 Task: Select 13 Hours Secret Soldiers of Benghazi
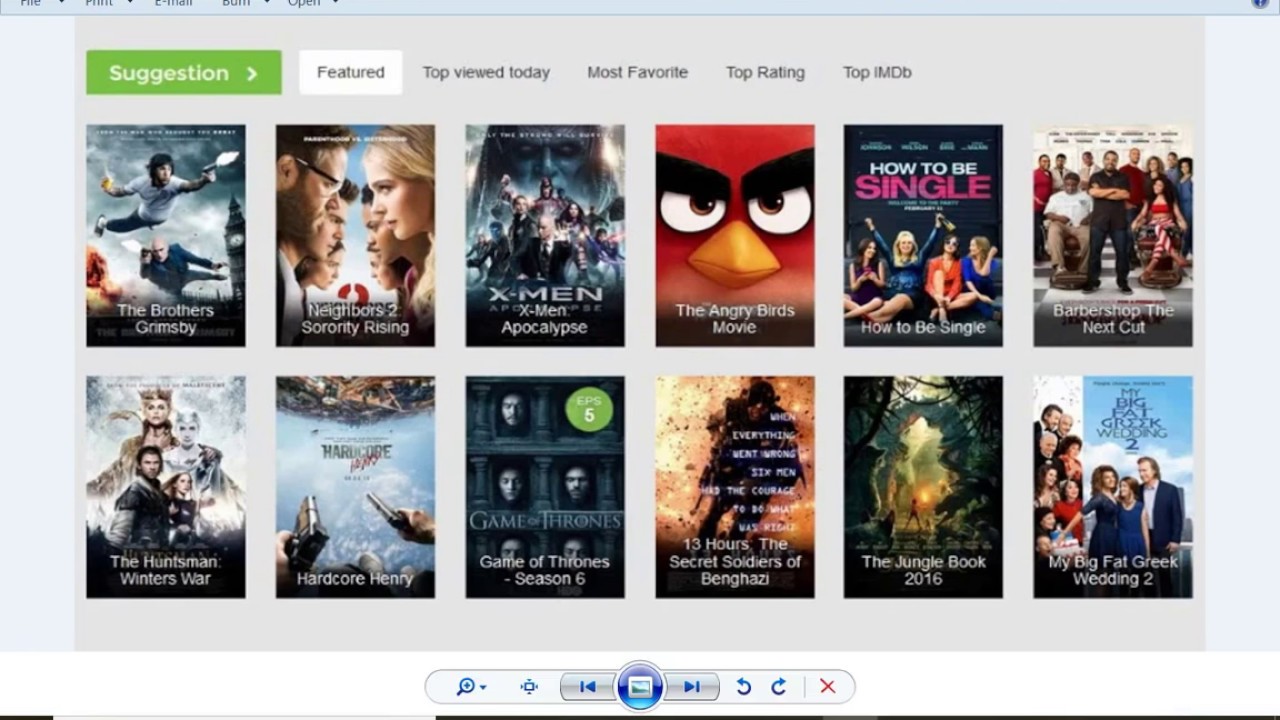pos(735,487)
